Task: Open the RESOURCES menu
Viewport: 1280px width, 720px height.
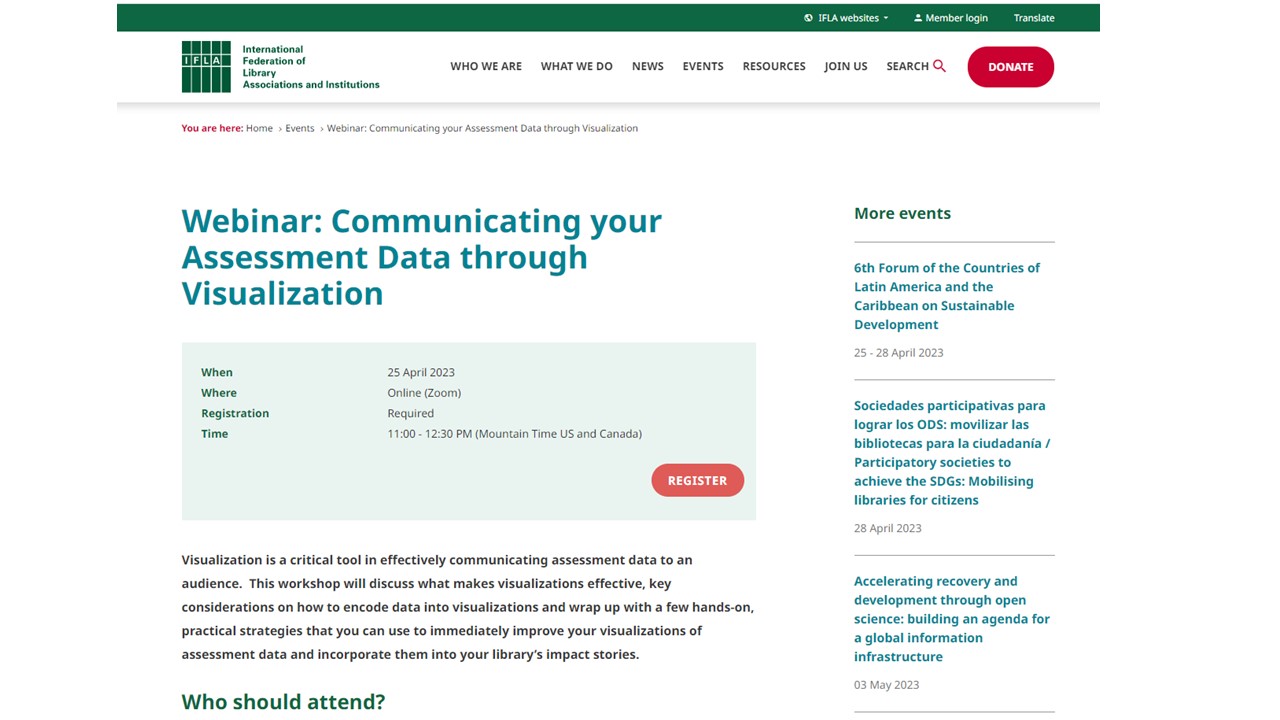Action: pyautogui.click(x=774, y=66)
